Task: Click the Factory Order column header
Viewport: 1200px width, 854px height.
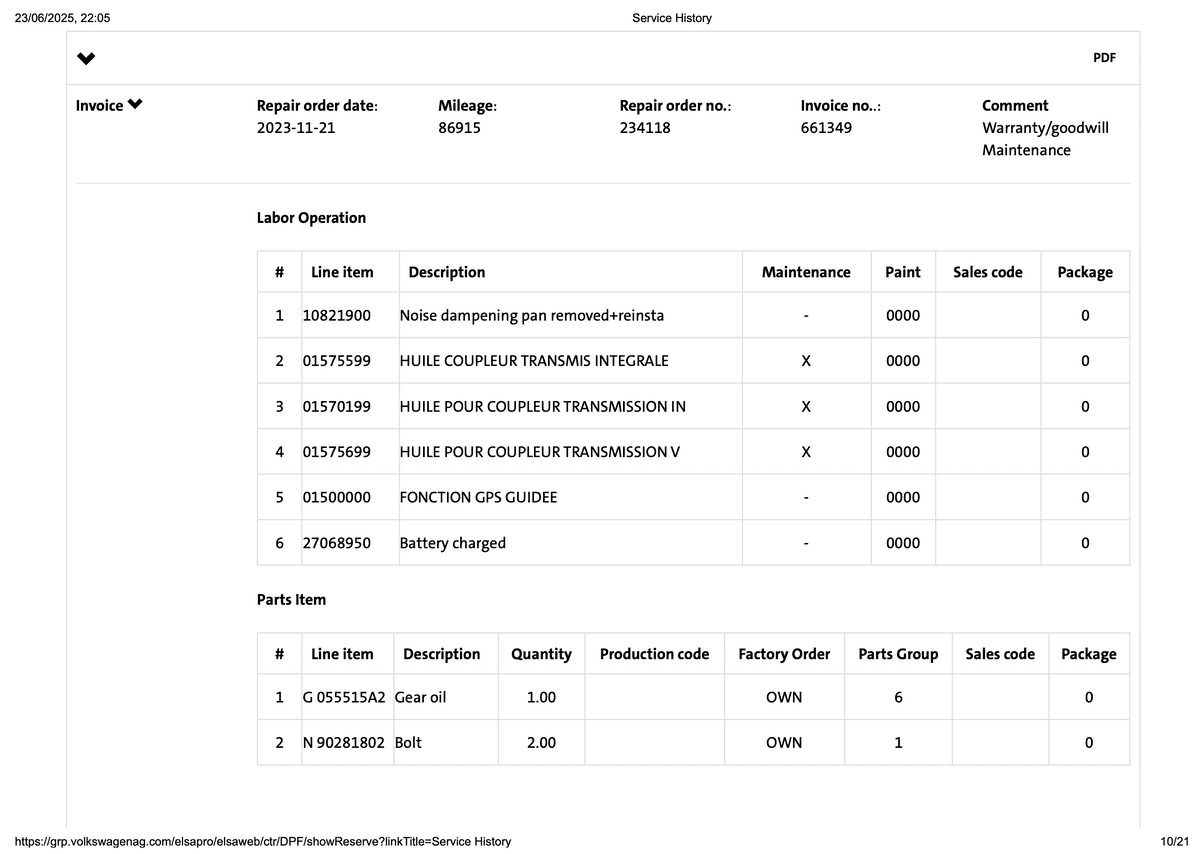Action: [784, 654]
